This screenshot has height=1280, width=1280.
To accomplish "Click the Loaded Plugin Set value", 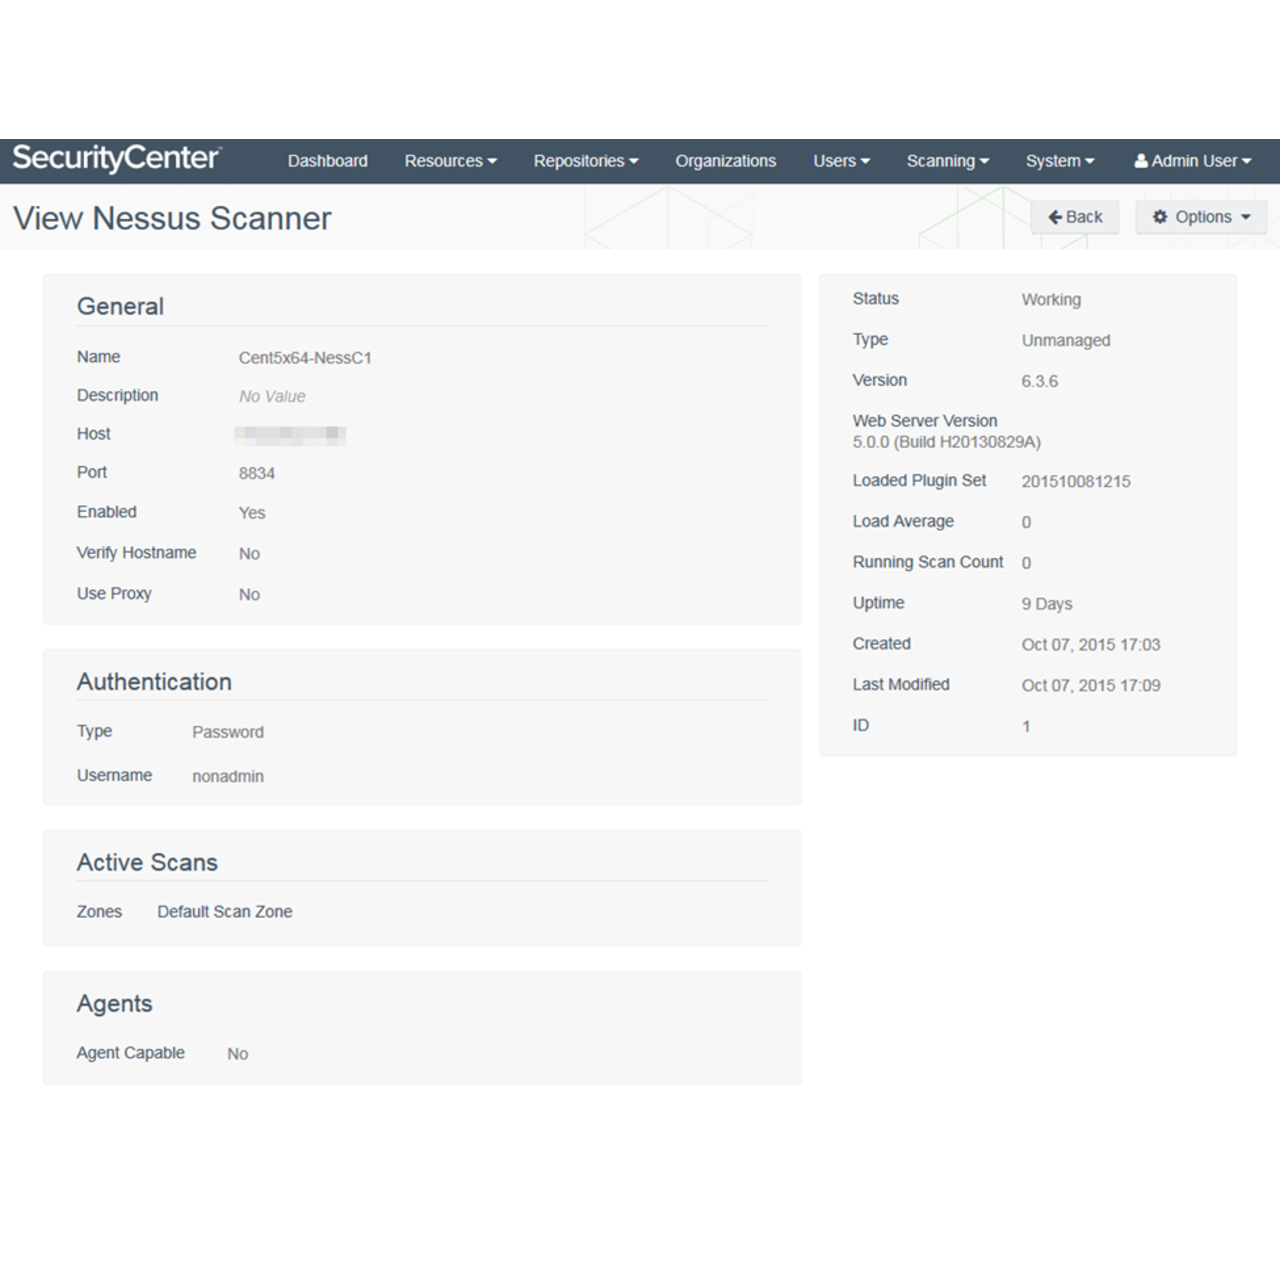I will point(1076,481).
